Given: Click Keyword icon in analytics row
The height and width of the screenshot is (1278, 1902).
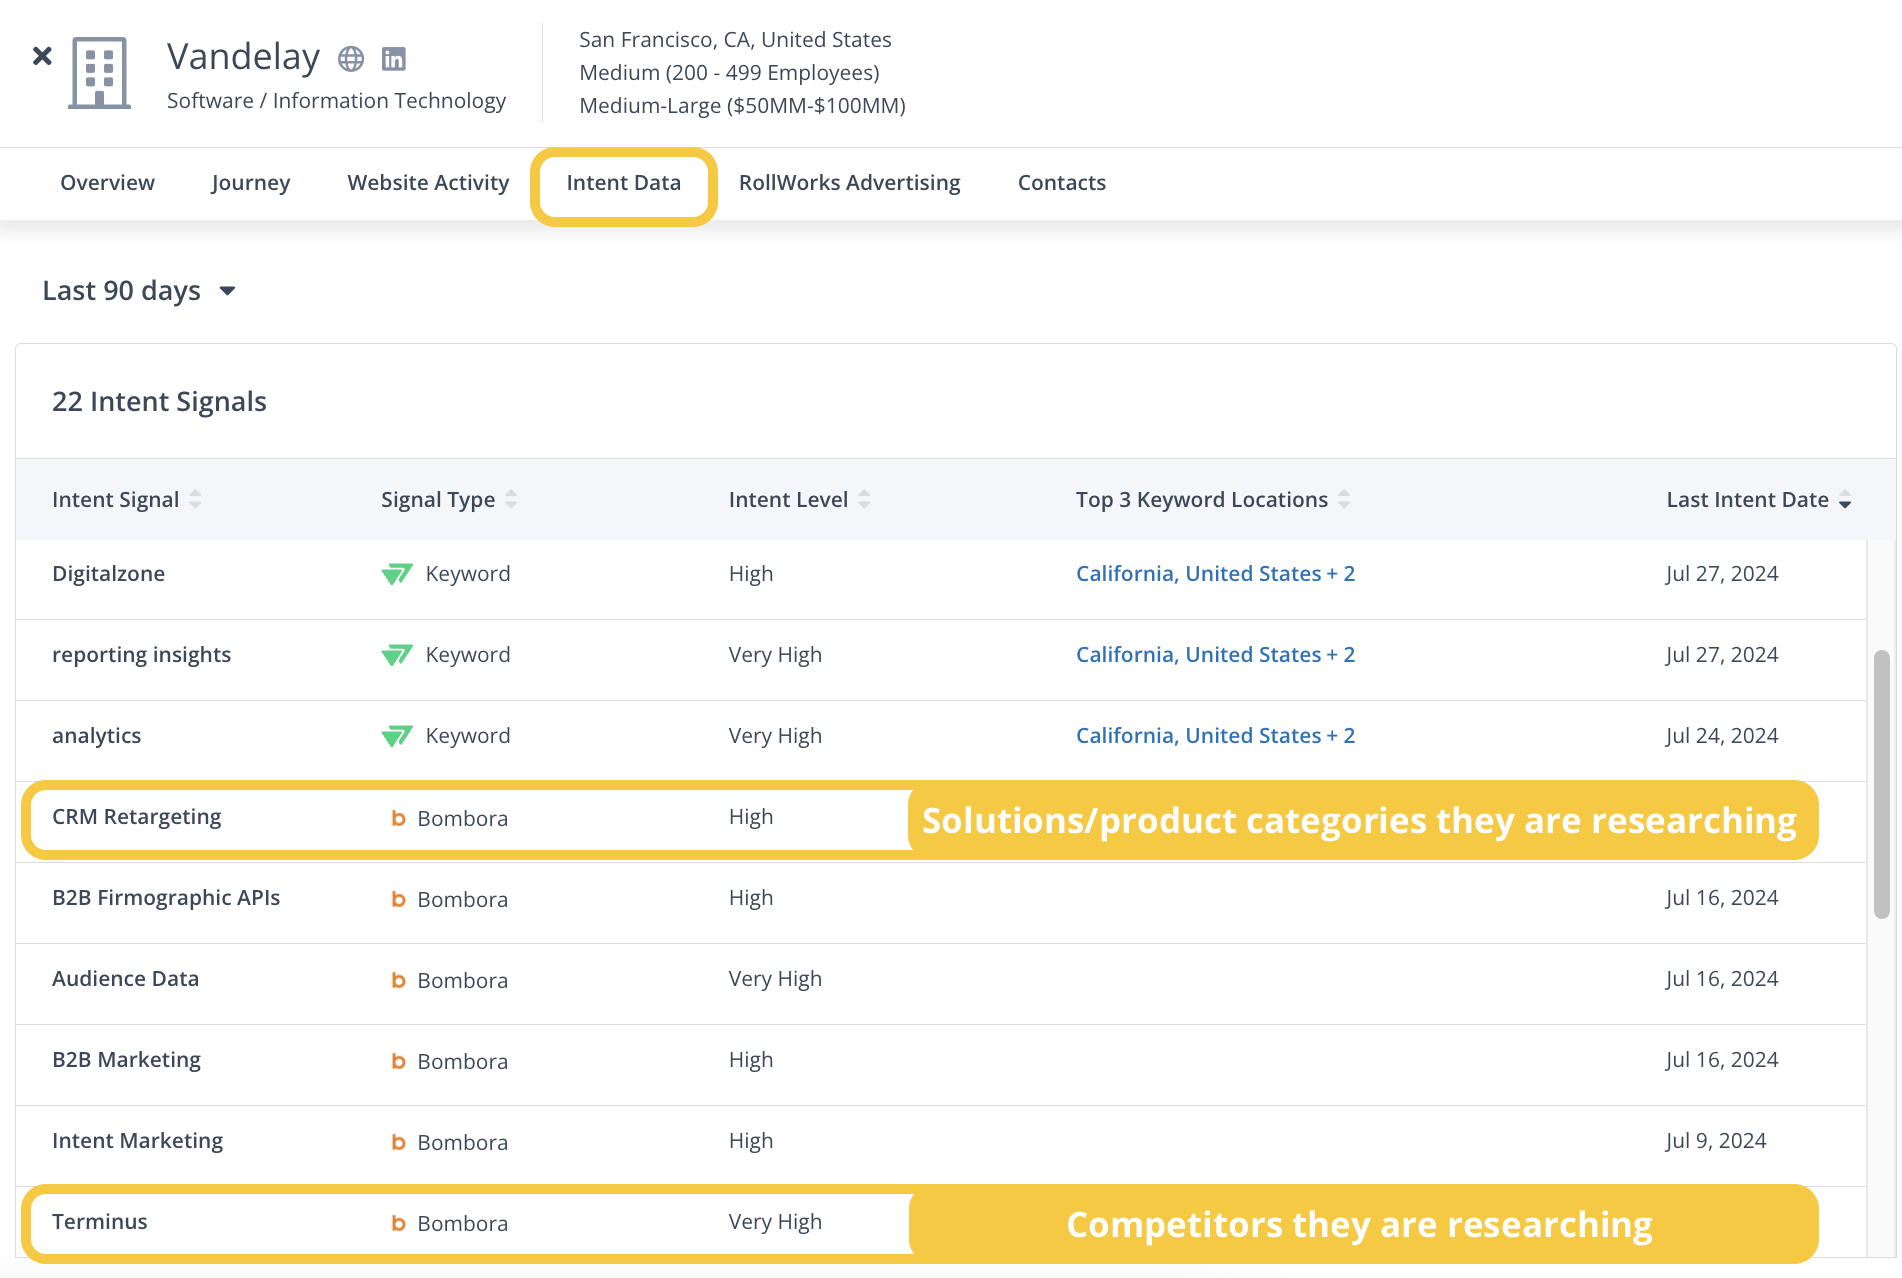Looking at the screenshot, I should (397, 736).
